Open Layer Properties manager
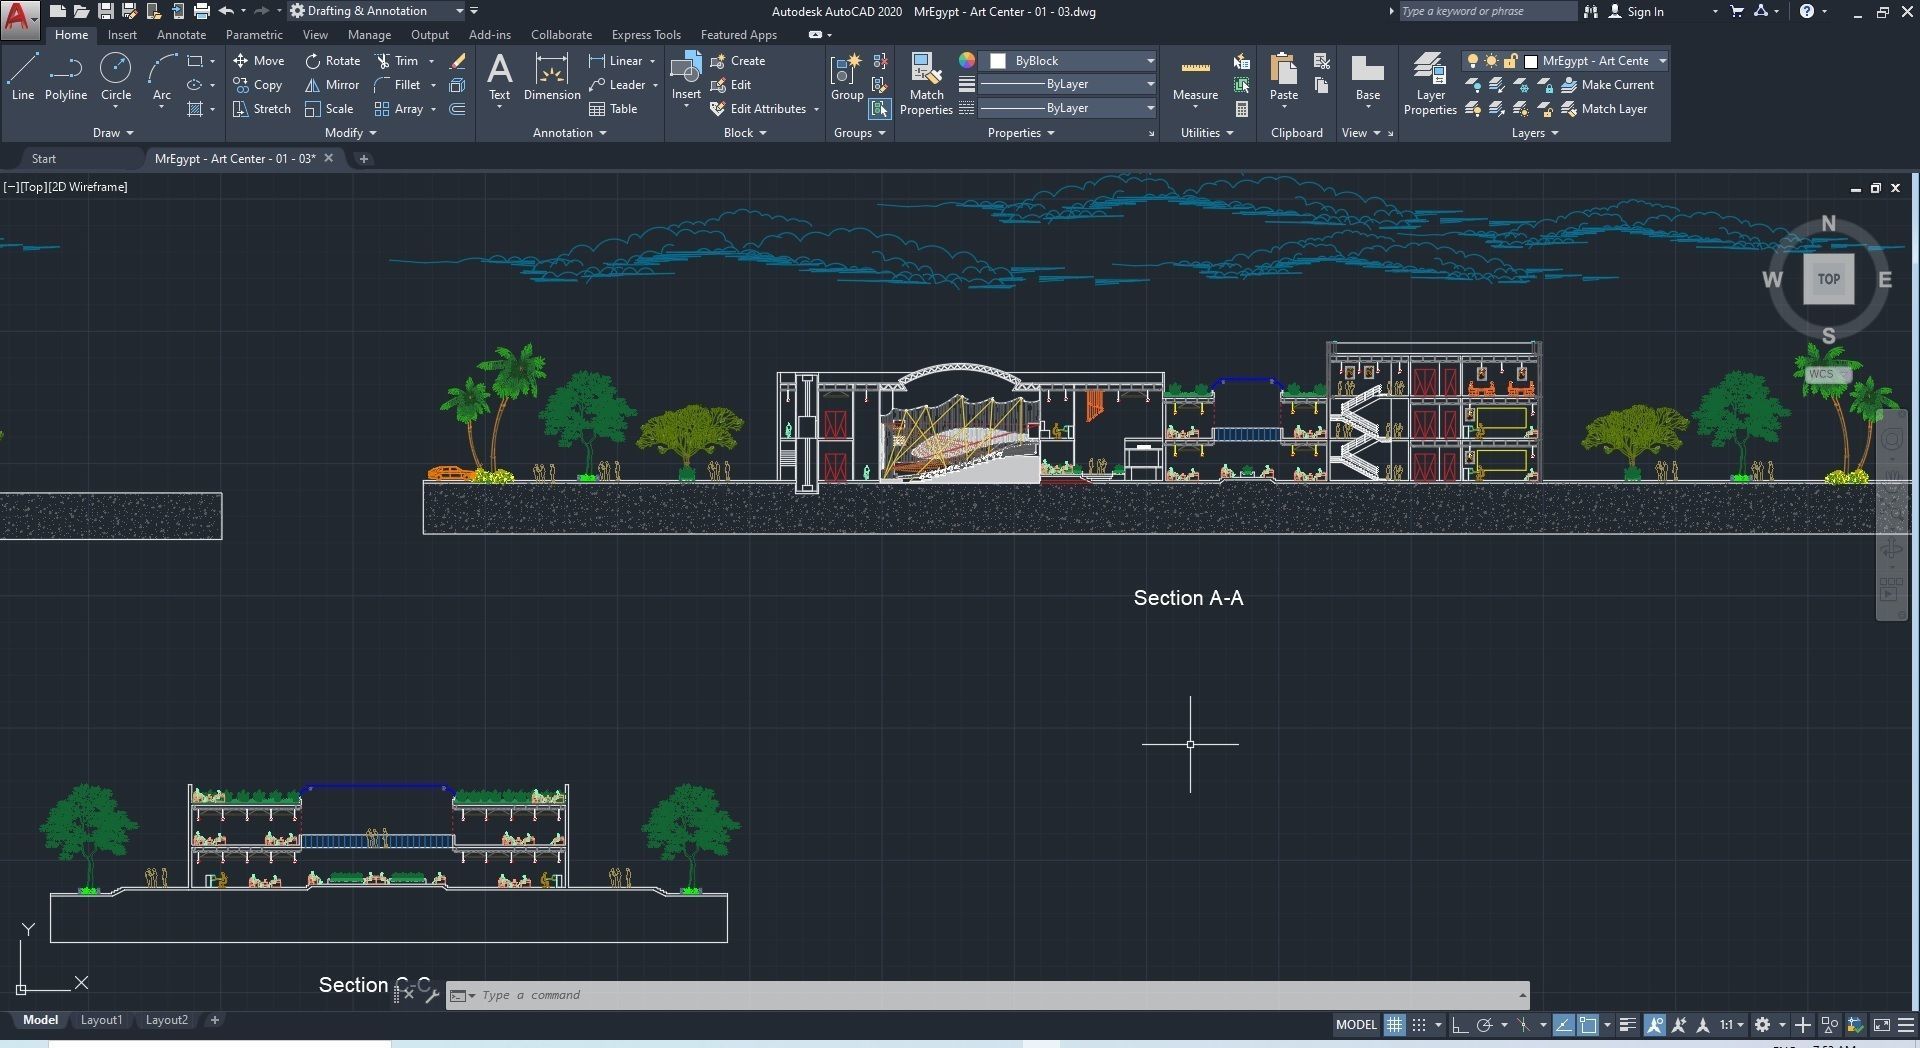Viewport: 1920px width, 1048px height. point(1430,85)
